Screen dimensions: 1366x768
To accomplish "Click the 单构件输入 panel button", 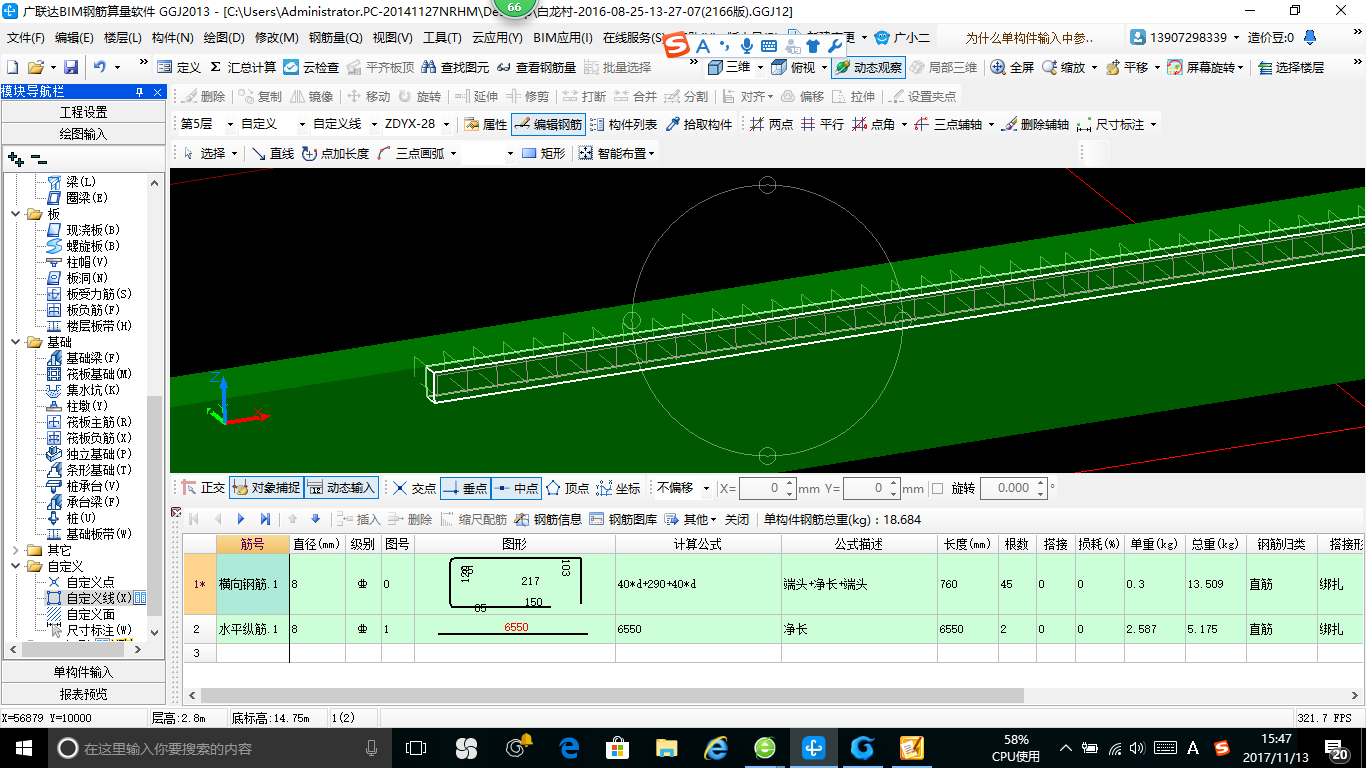I will 83,672.
